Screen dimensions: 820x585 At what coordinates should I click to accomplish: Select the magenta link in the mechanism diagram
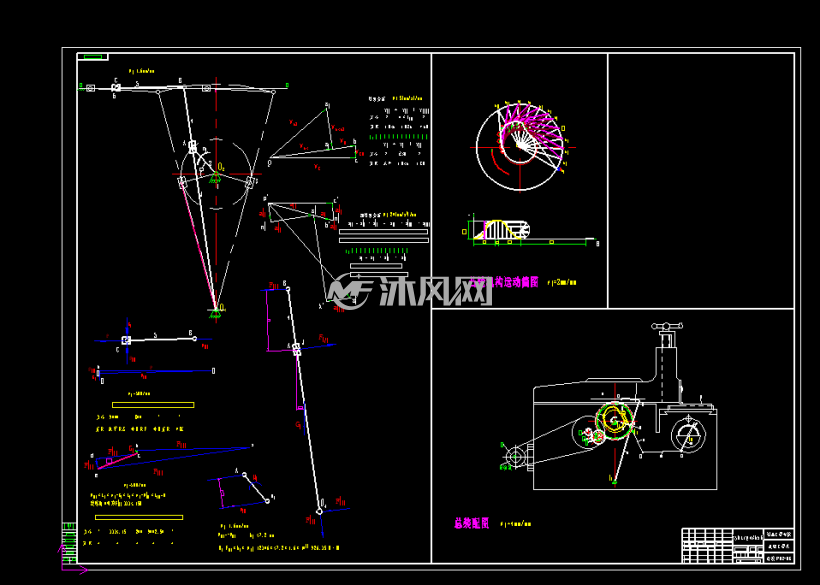click(198, 246)
